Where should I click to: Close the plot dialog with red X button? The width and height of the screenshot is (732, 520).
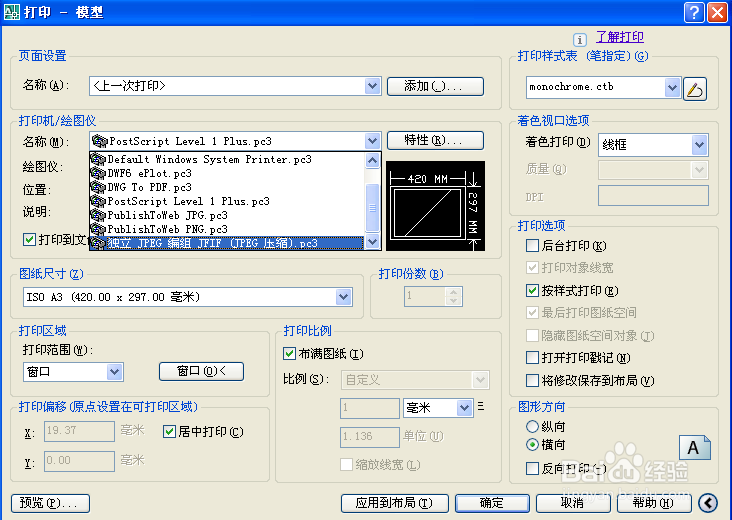717,13
